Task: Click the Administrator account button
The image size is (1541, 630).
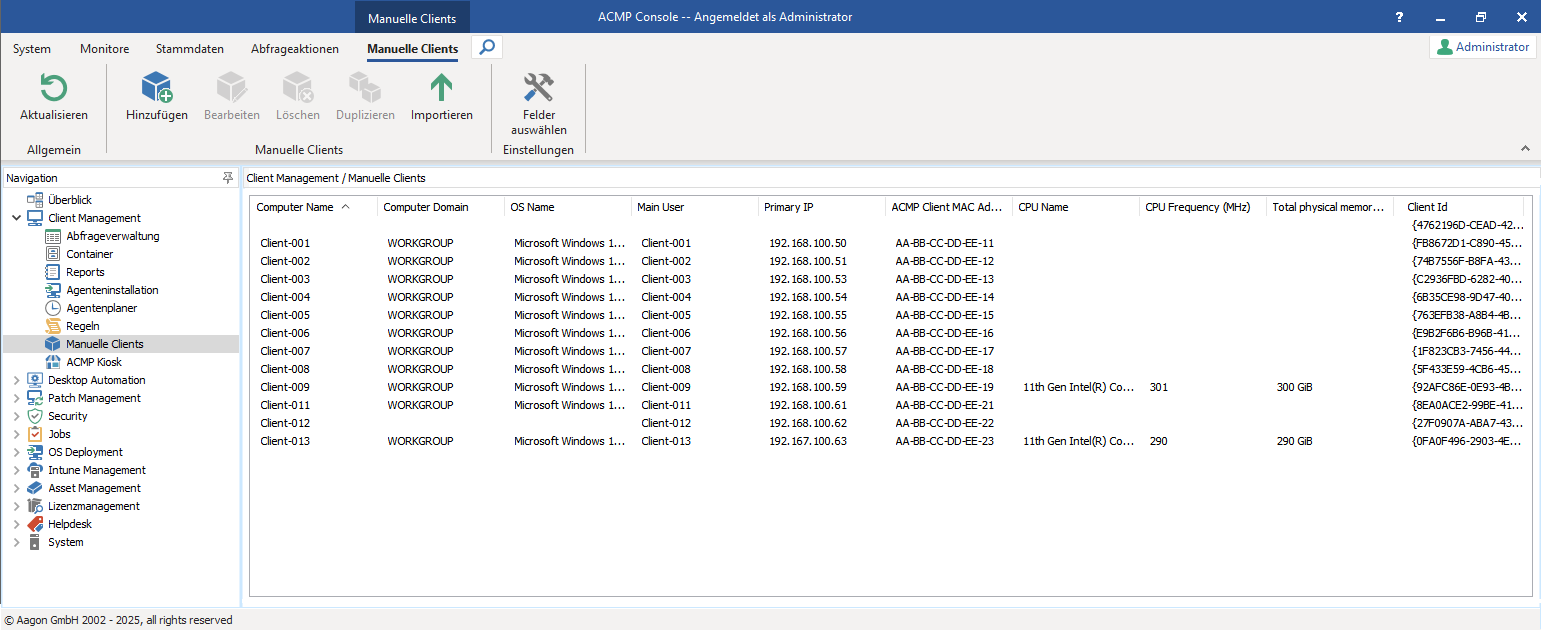Action: (x=1483, y=46)
